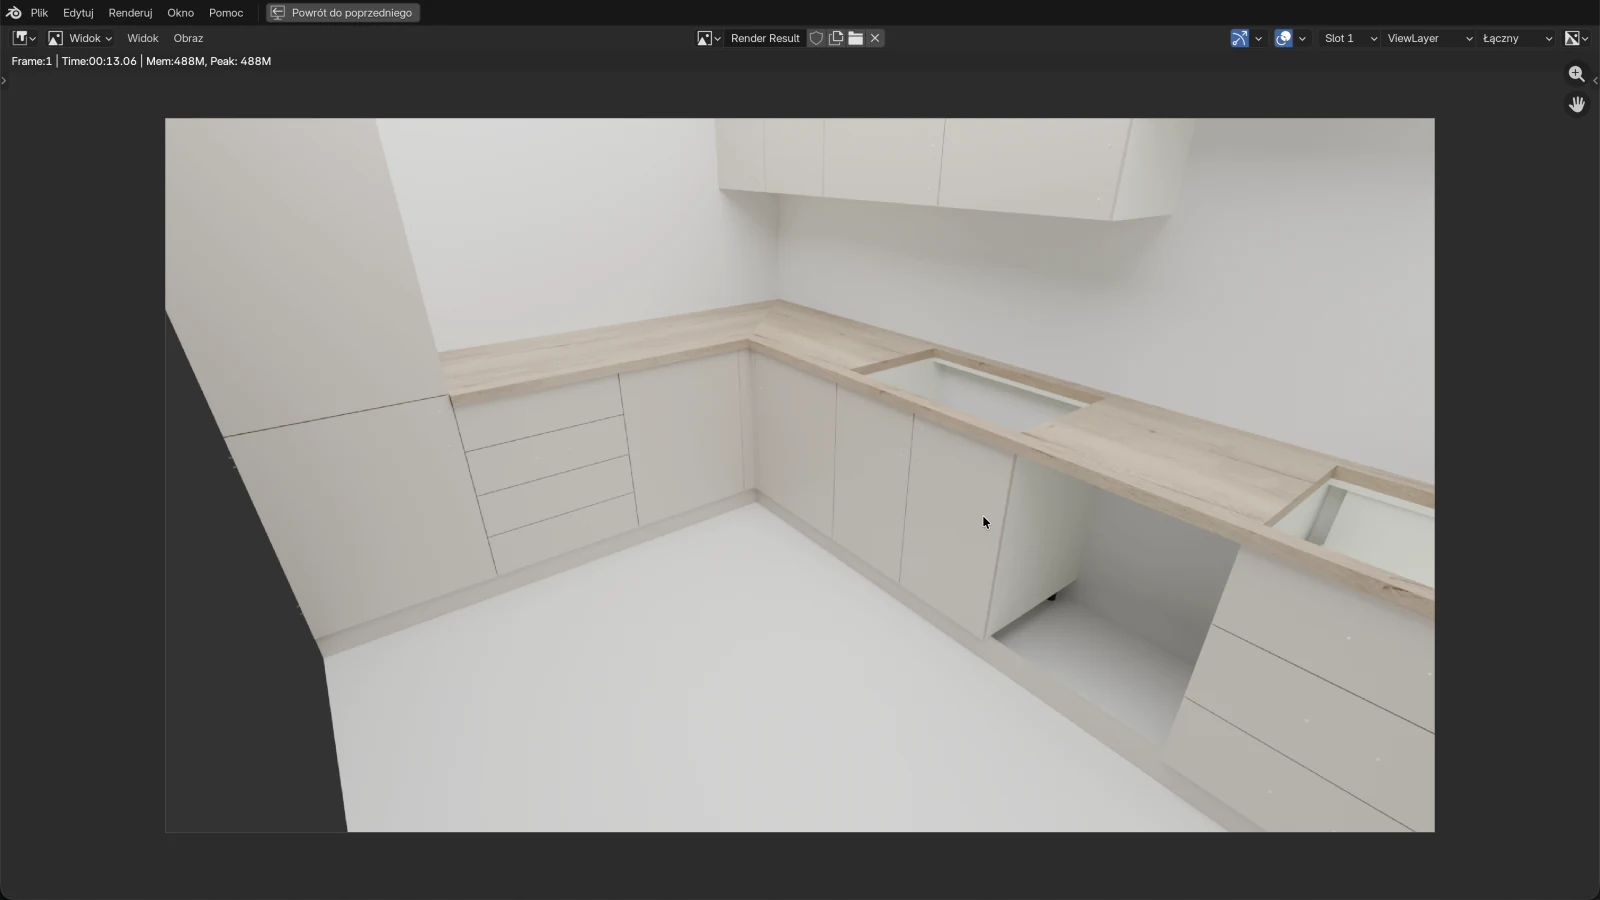Image resolution: width=1600 pixels, height=900 pixels.
Task: Open the Pomoc menu
Action: coord(226,13)
